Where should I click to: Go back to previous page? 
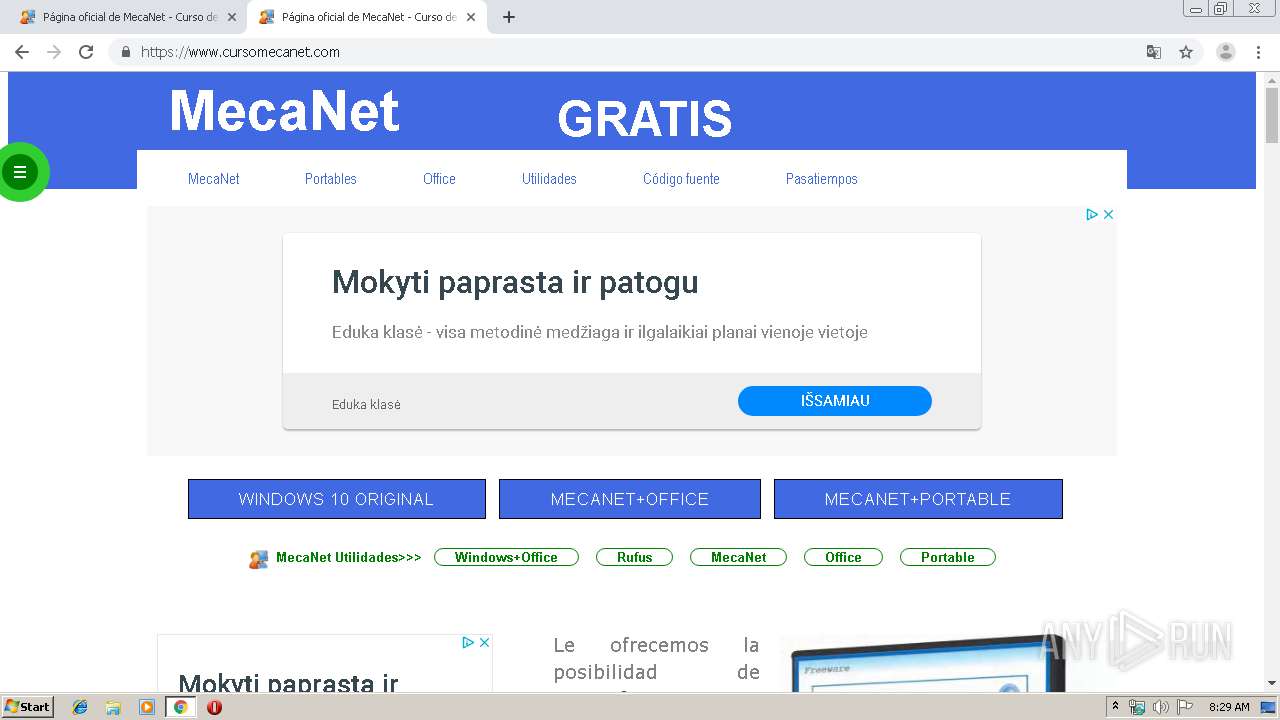[x=22, y=52]
